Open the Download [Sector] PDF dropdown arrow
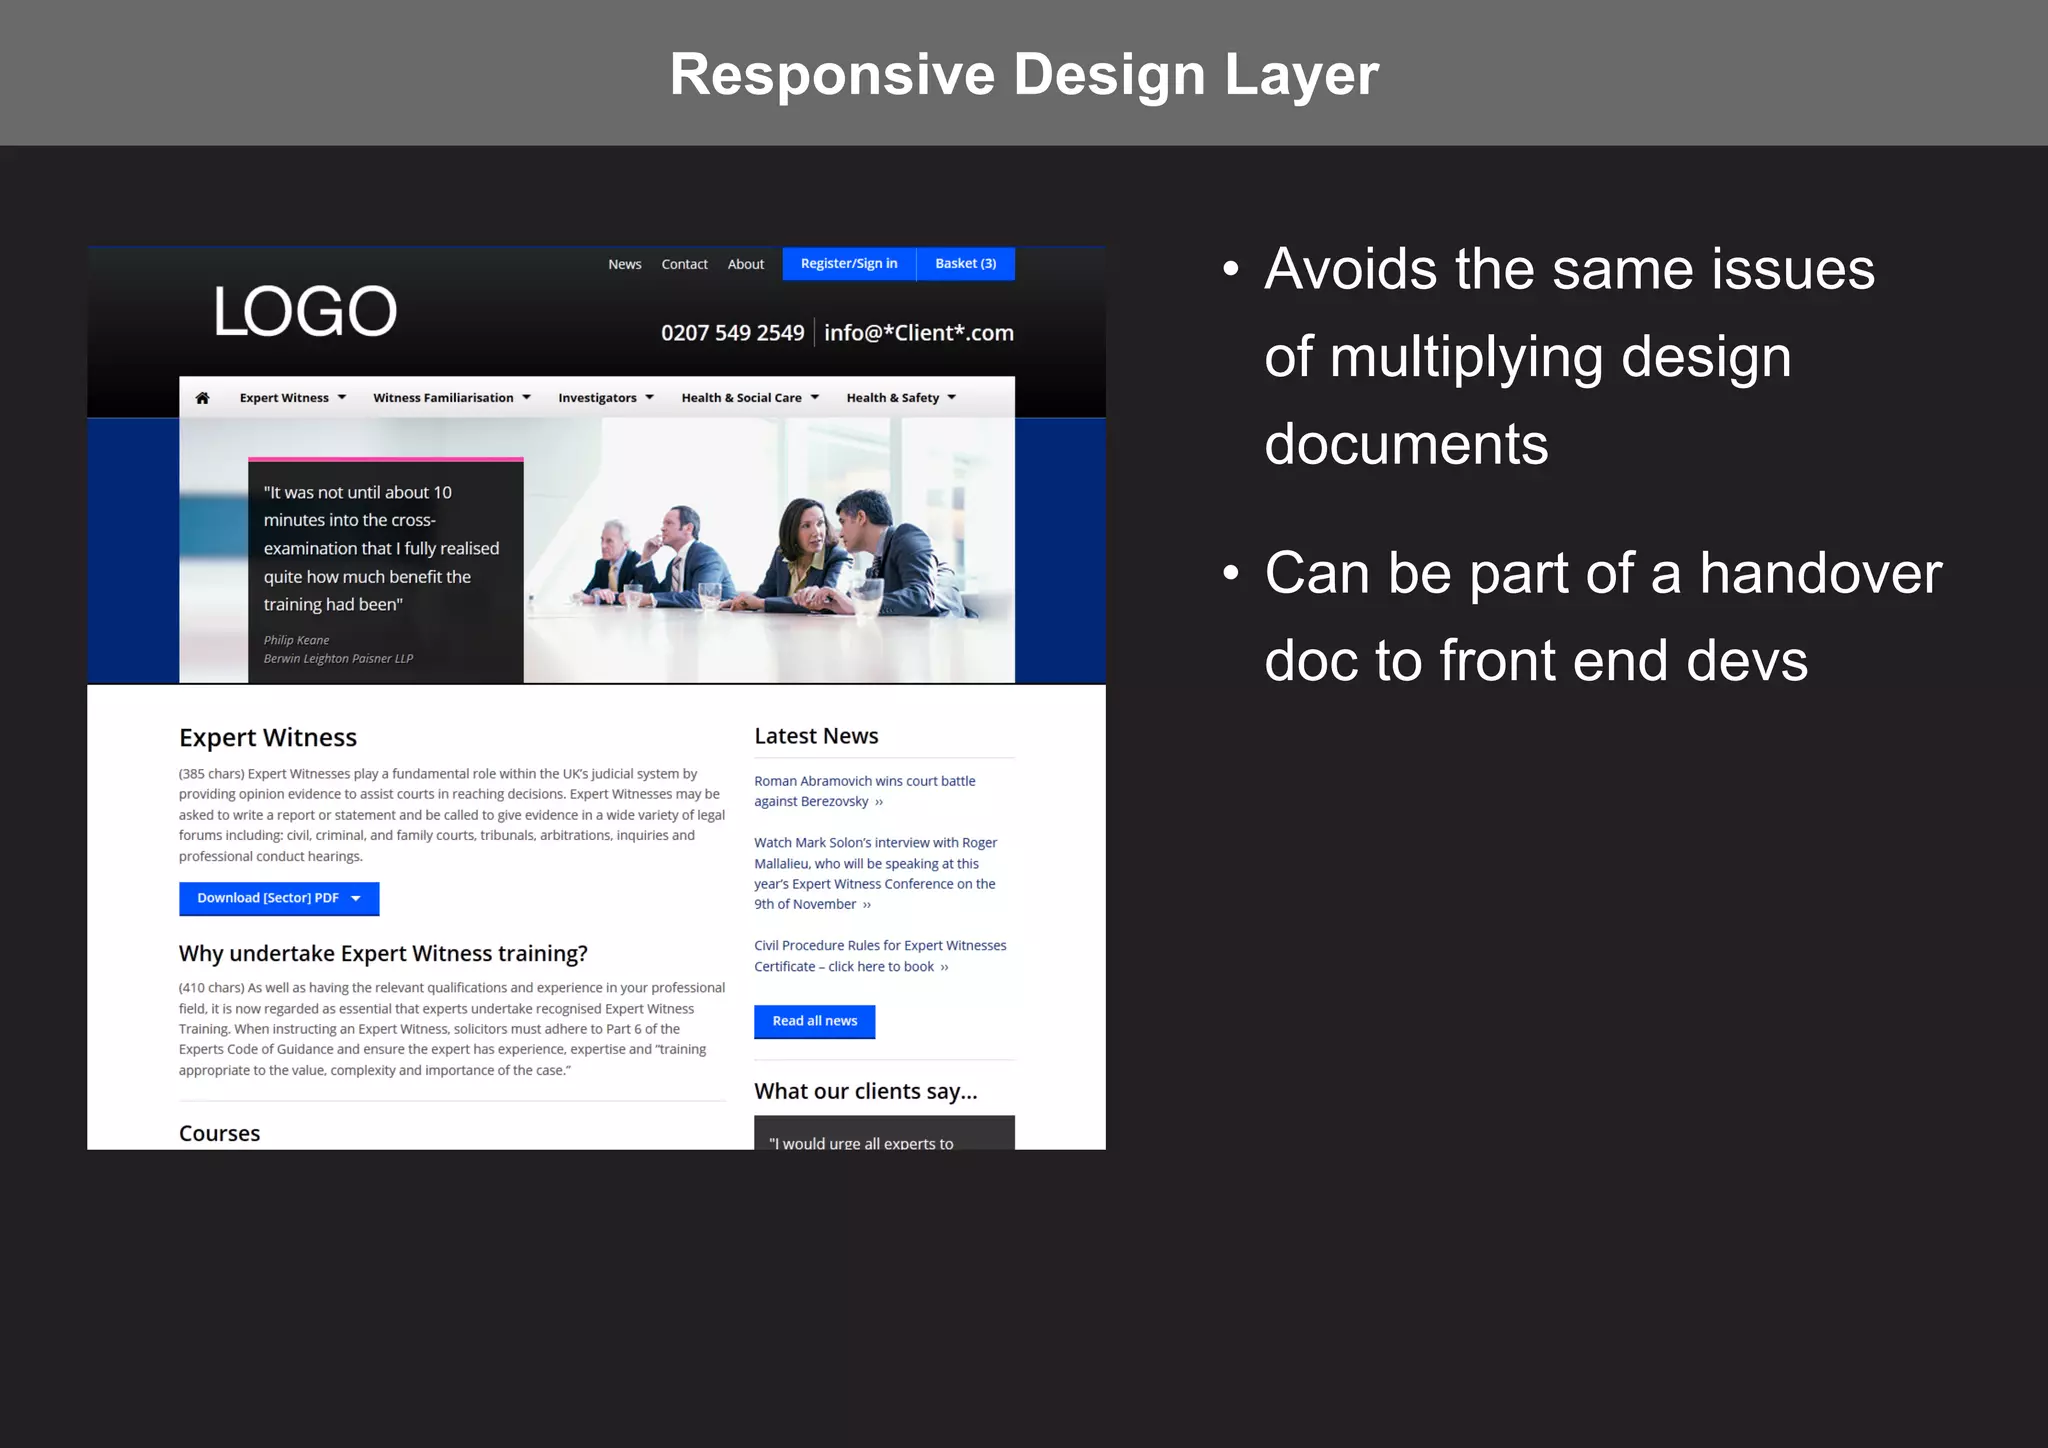 pyautogui.click(x=356, y=899)
